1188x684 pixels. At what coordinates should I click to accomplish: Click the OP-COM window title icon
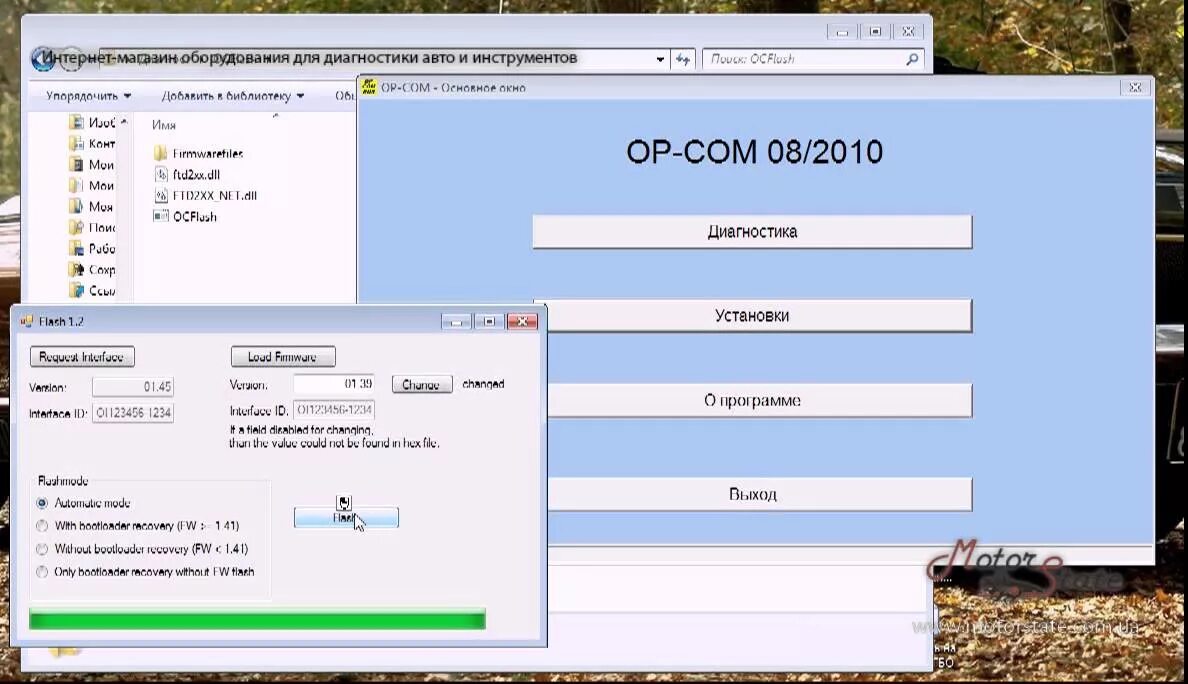point(369,87)
